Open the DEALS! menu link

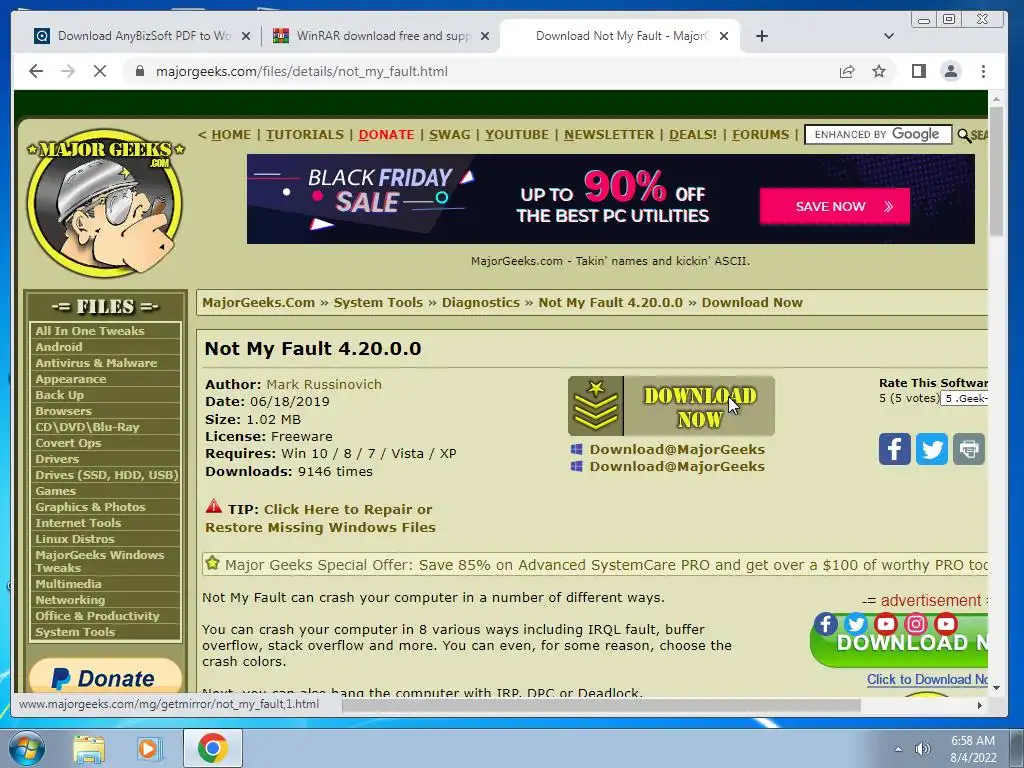tap(693, 135)
